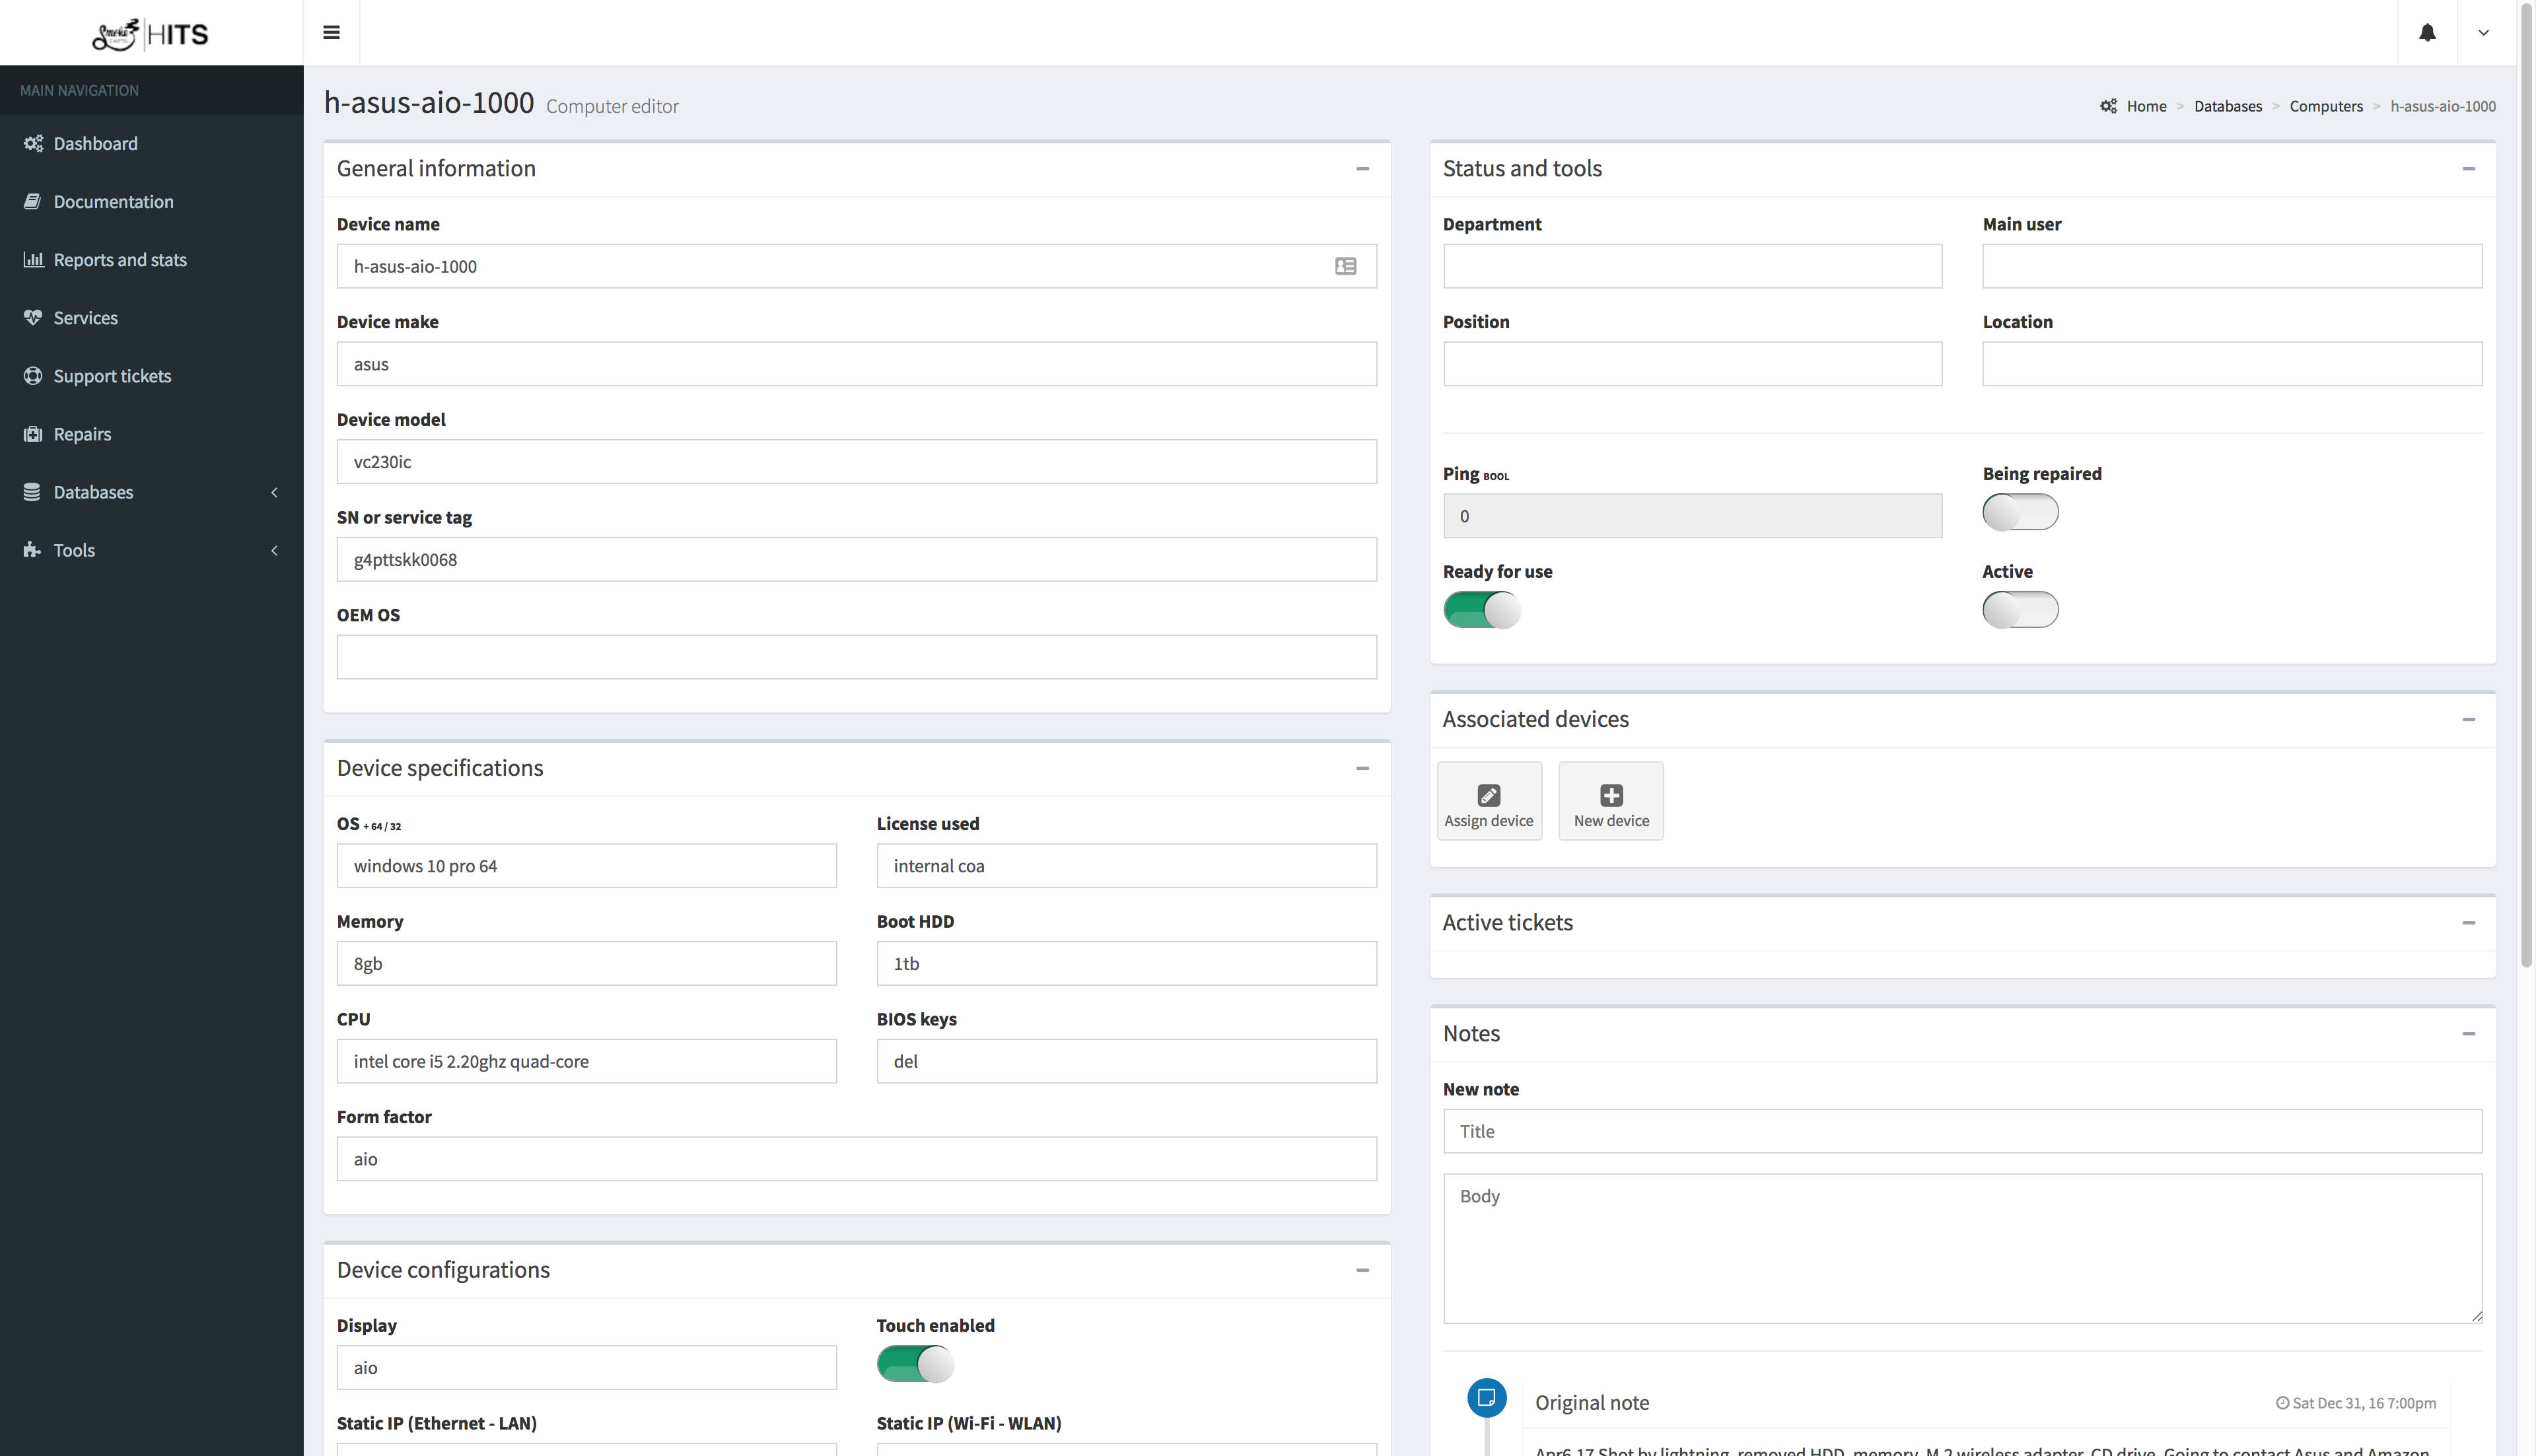
Task: Click the new note Title field
Action: 1961,1131
